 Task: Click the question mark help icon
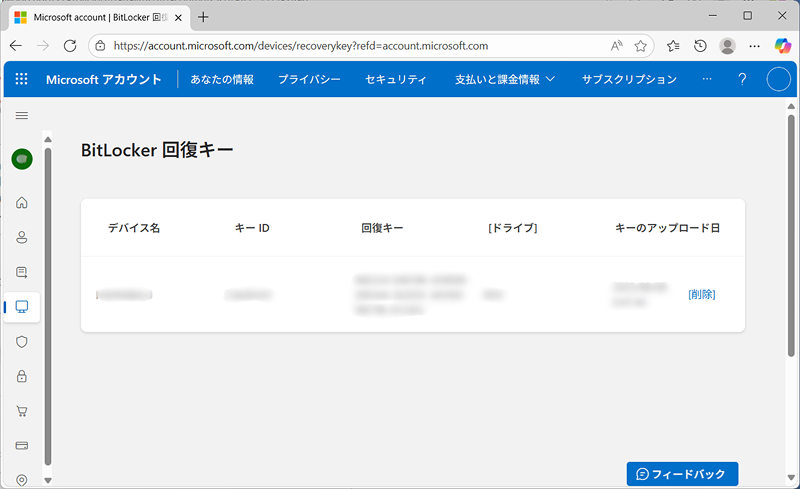(742, 80)
